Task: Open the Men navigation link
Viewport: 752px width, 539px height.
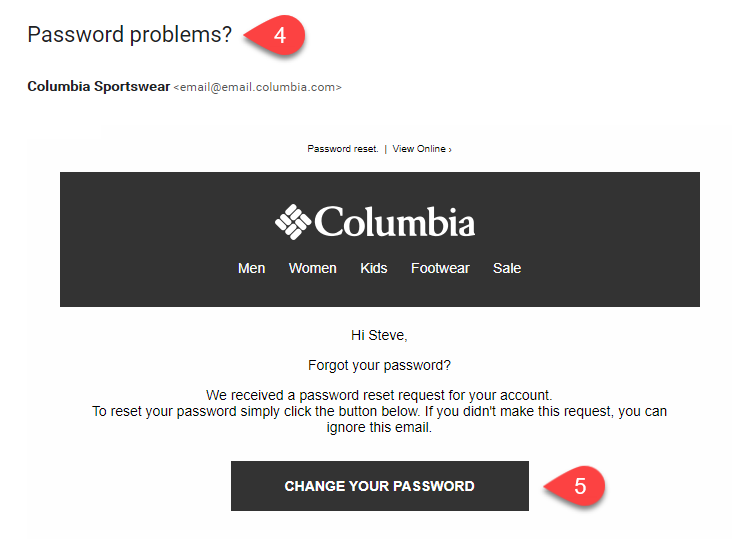Action: [252, 268]
